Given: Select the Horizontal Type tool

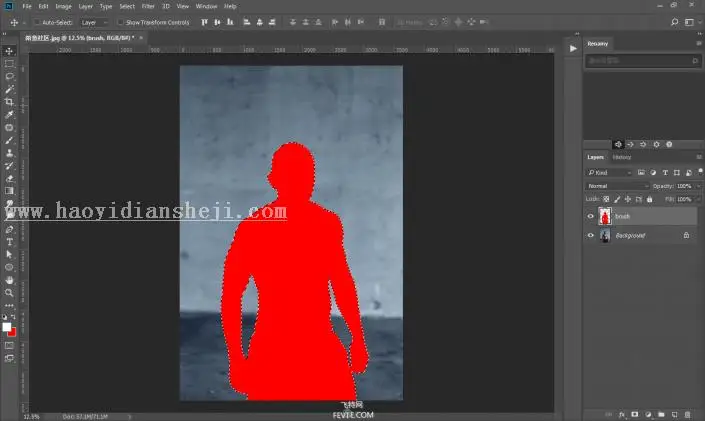Looking at the screenshot, I should 9,242.
